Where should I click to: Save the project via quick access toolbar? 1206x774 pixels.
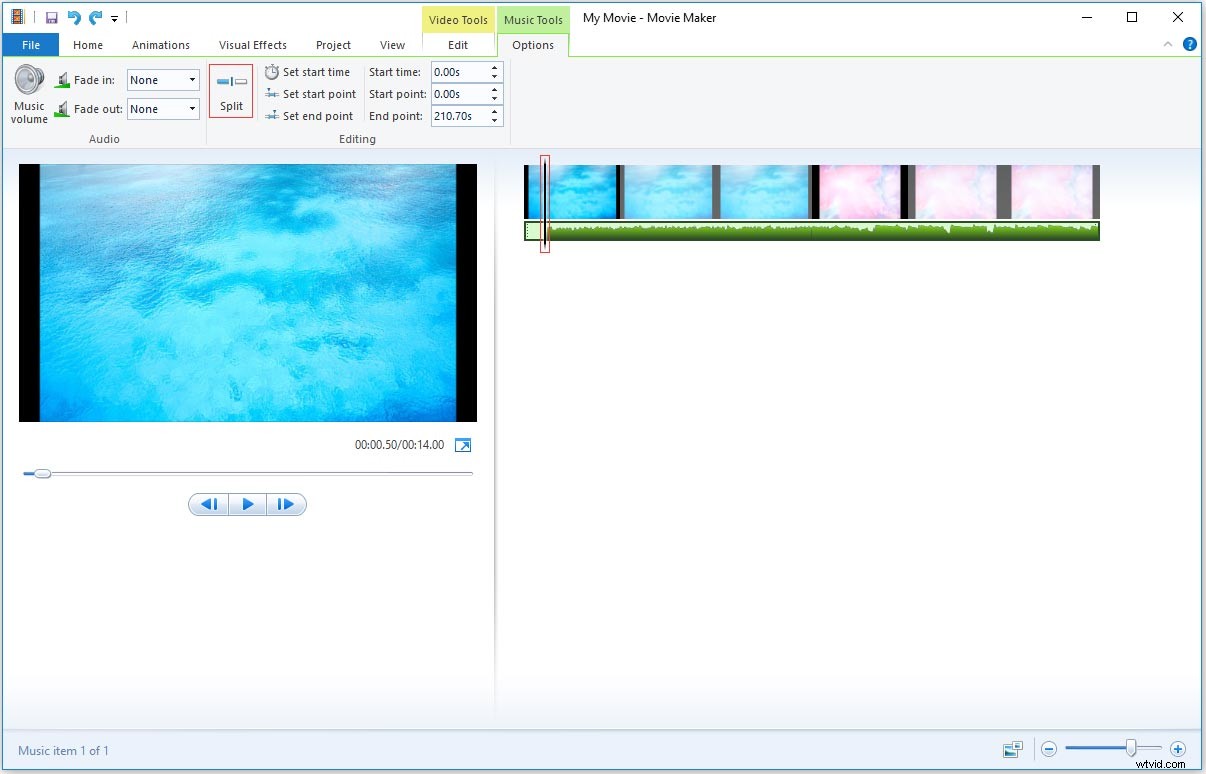[x=51, y=17]
